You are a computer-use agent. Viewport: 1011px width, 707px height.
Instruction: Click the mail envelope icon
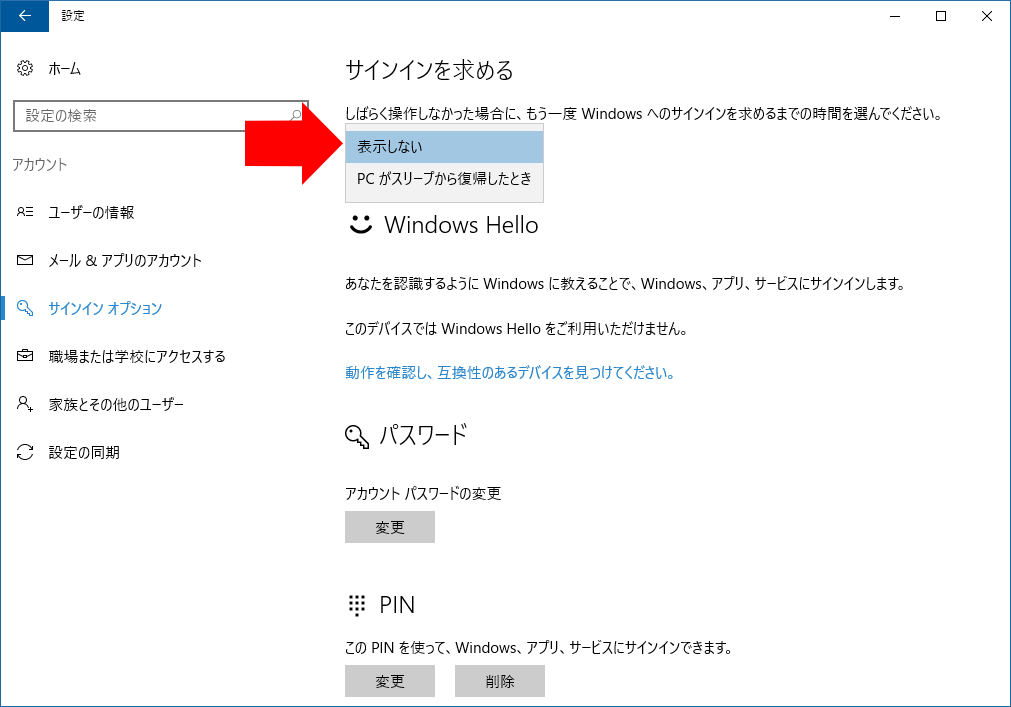(25, 260)
